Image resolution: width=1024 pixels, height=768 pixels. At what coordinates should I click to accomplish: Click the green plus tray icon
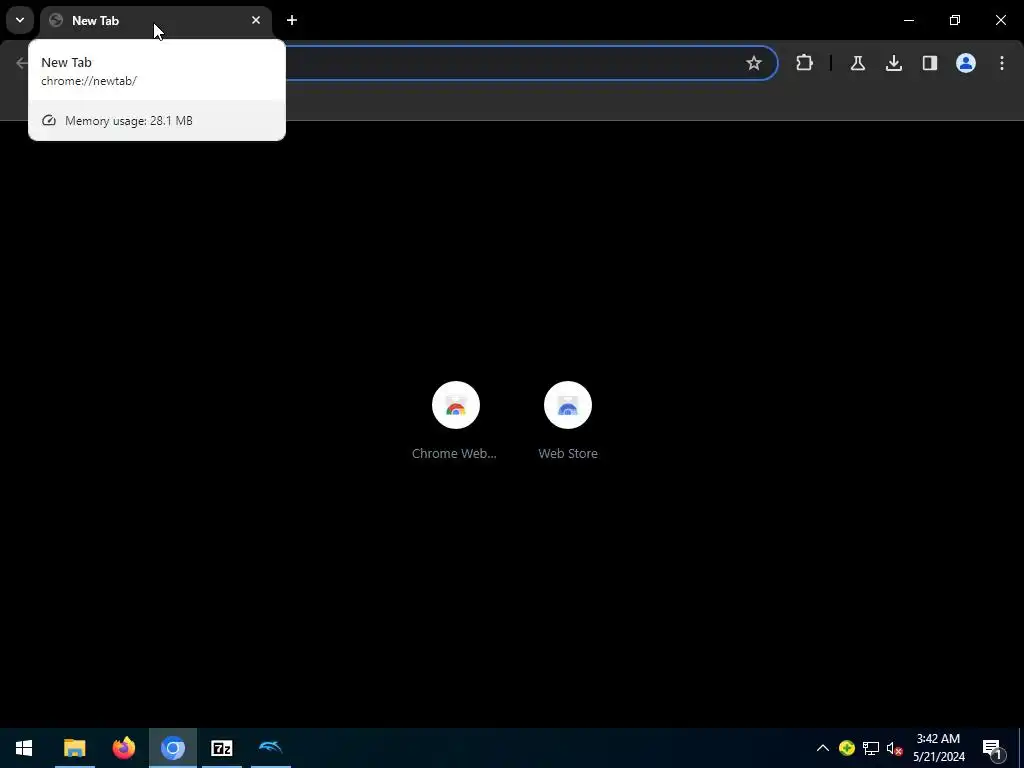[x=846, y=748]
